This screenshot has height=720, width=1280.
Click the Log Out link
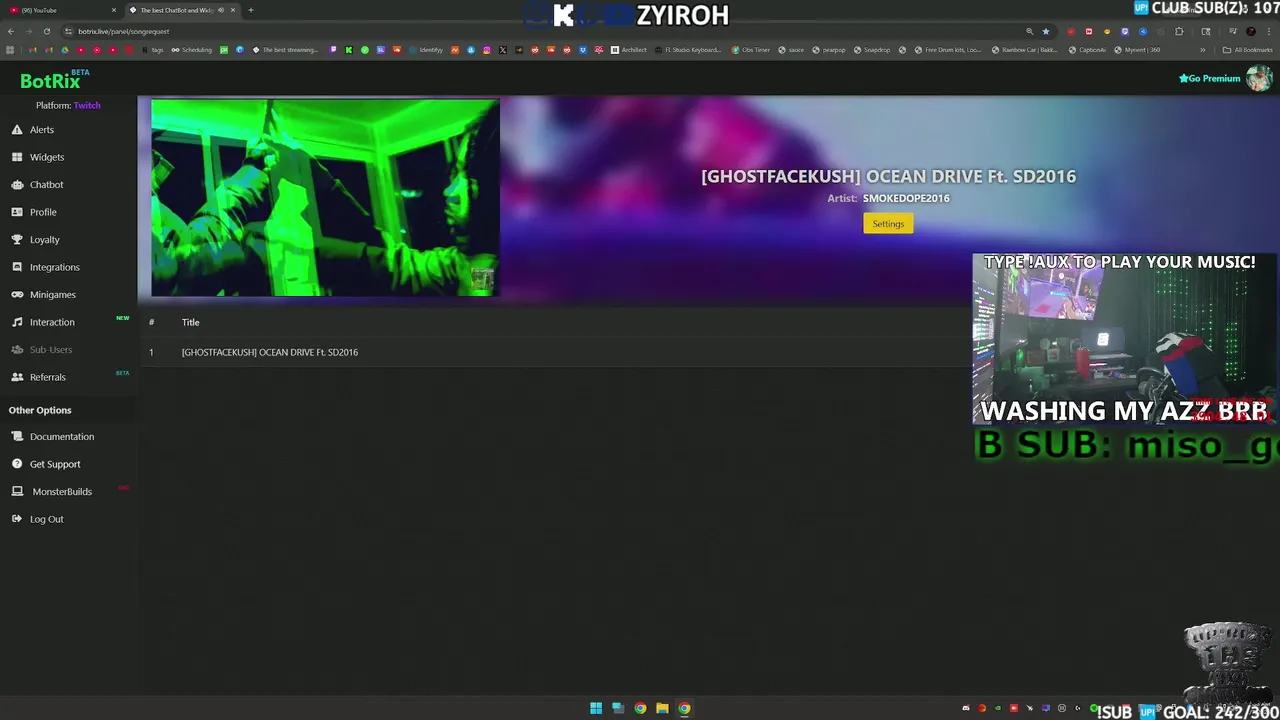click(47, 519)
